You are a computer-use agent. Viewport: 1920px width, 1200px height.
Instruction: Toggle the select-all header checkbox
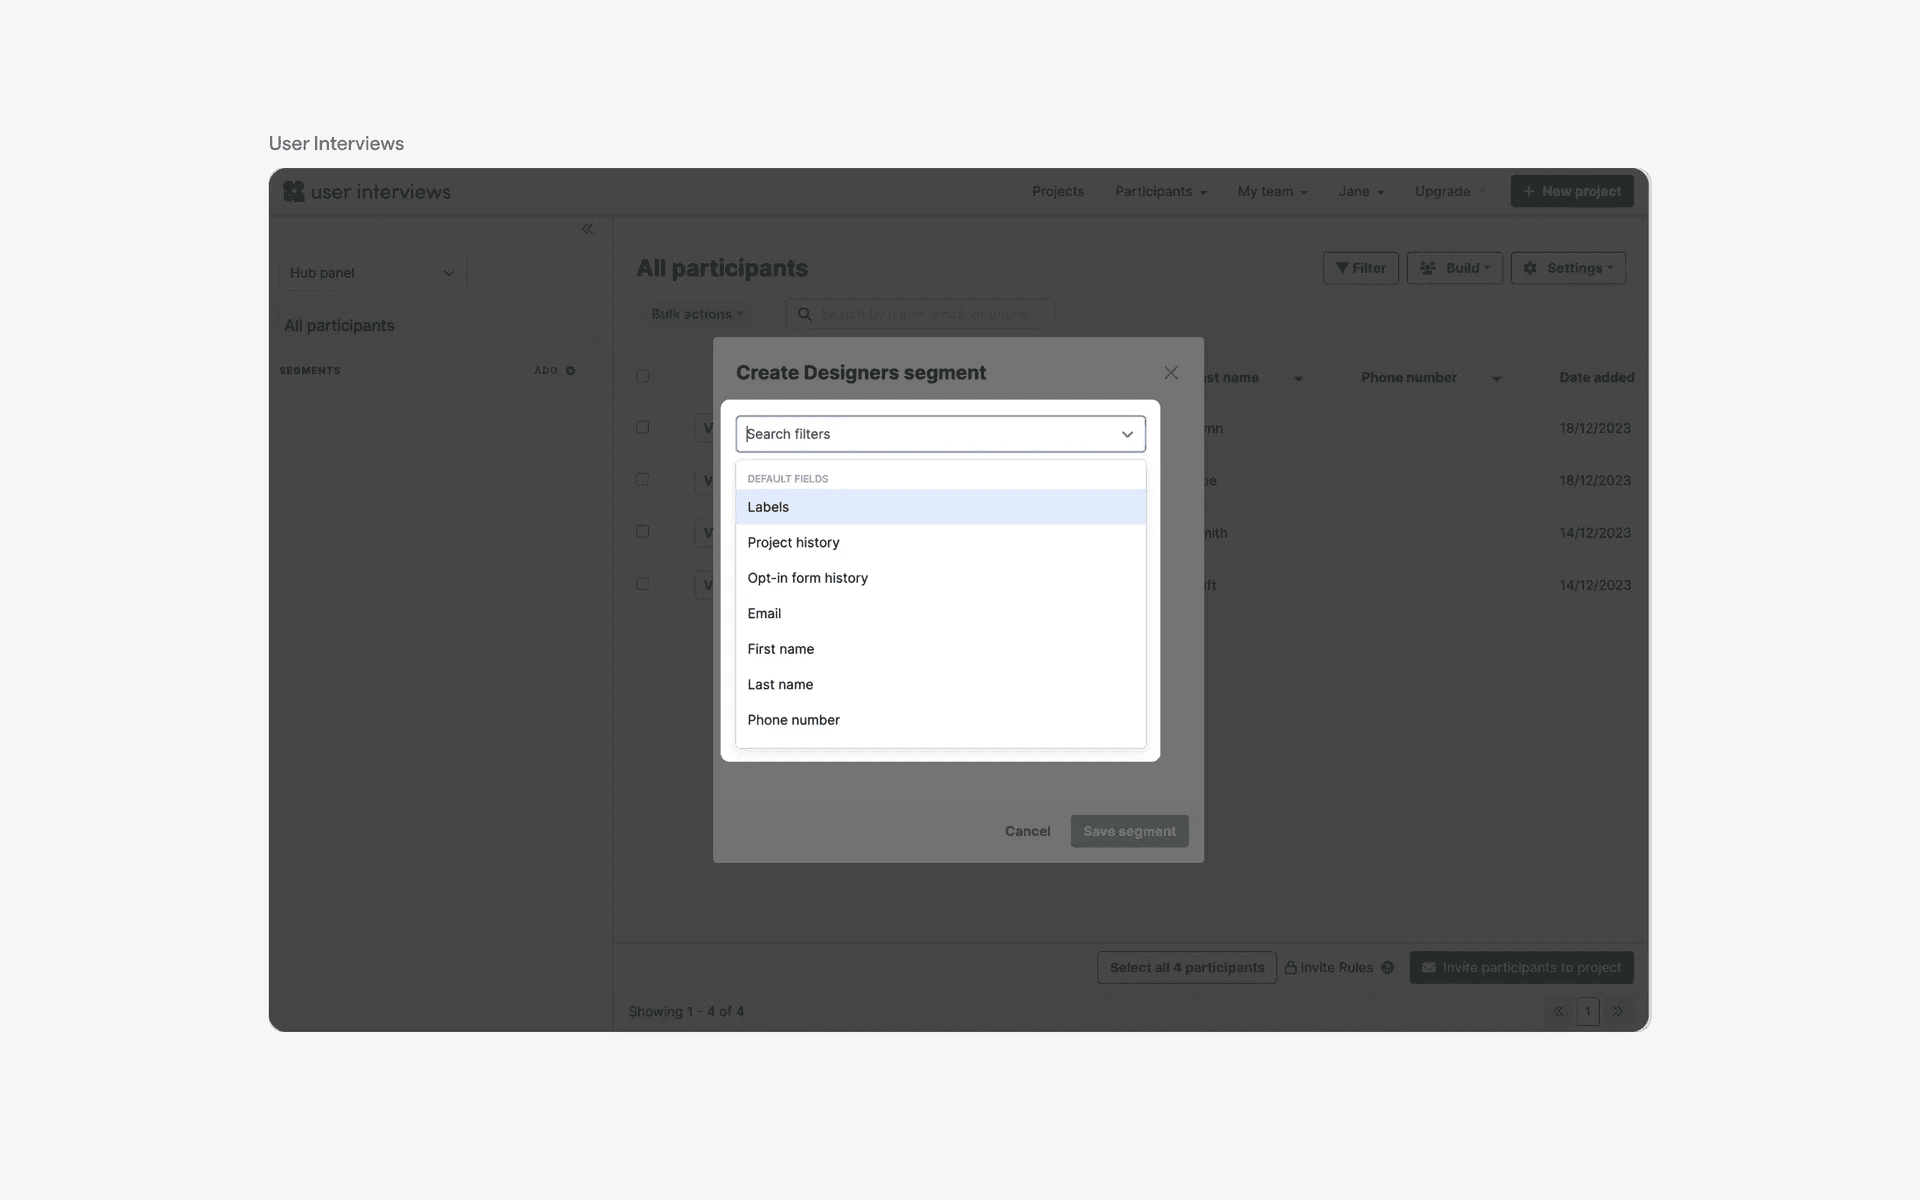click(x=643, y=377)
